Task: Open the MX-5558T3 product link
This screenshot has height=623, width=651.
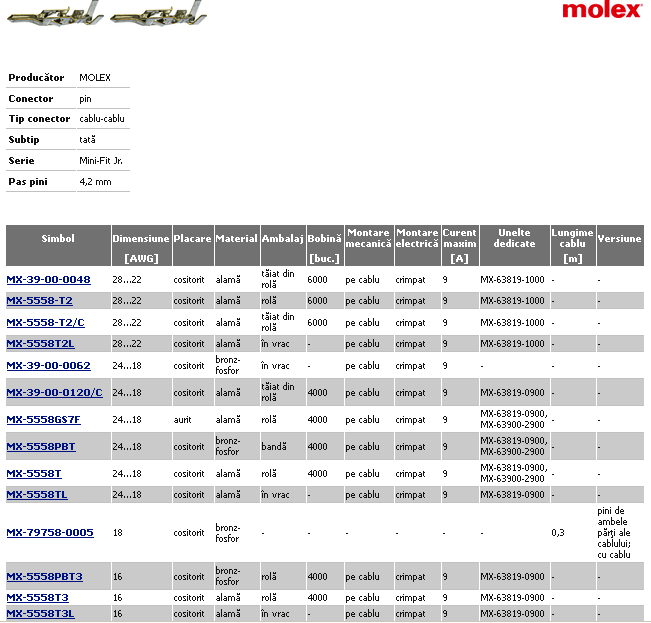Action: point(38,598)
